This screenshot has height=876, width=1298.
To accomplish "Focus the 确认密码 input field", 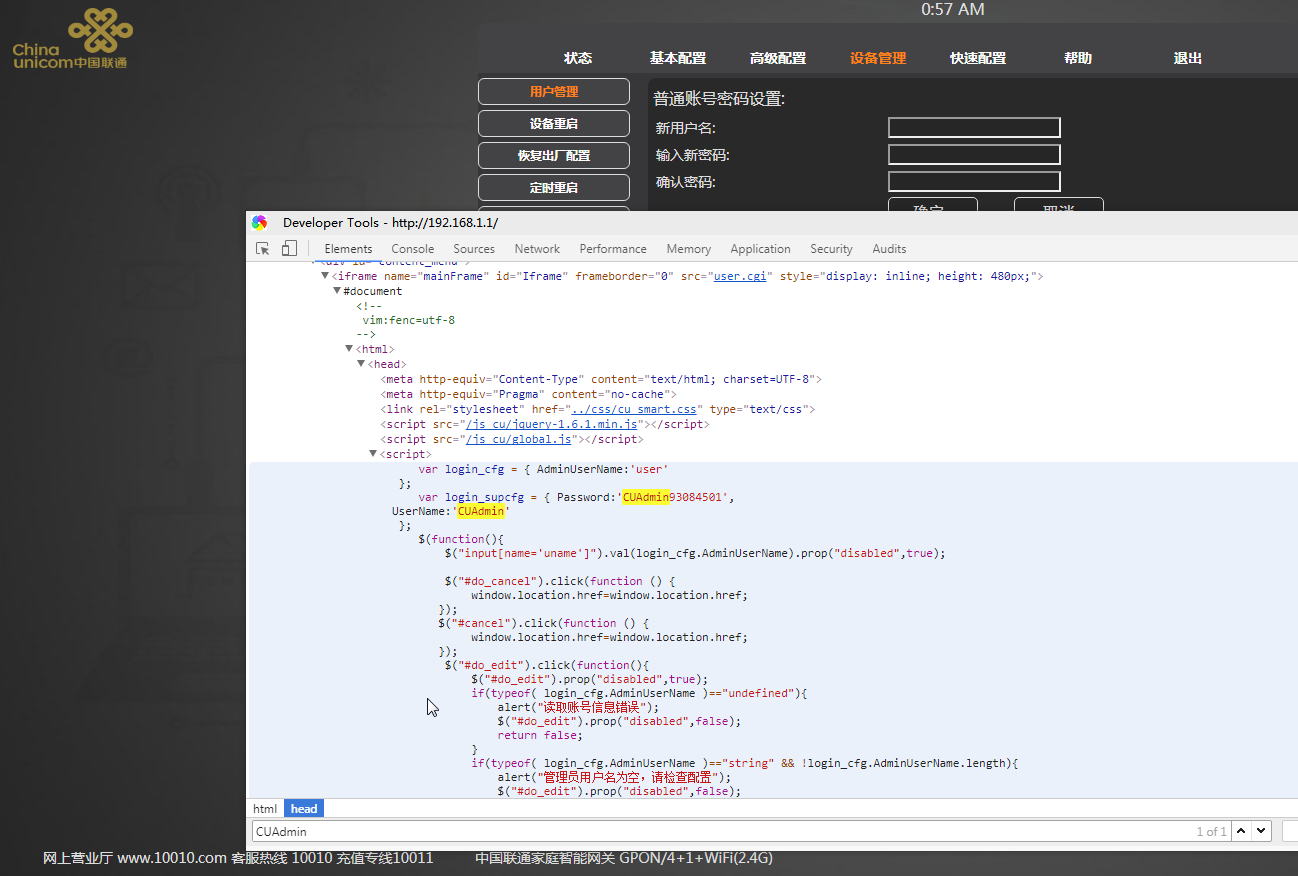I will click(x=974, y=181).
